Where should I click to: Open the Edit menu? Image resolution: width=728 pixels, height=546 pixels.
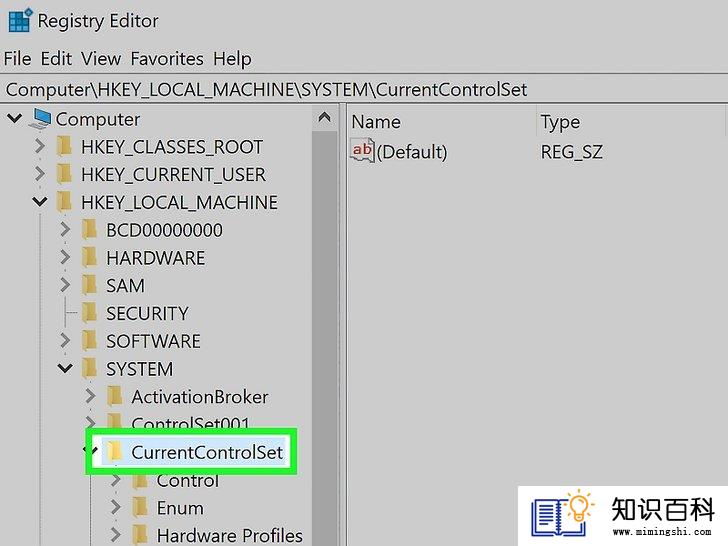56,59
